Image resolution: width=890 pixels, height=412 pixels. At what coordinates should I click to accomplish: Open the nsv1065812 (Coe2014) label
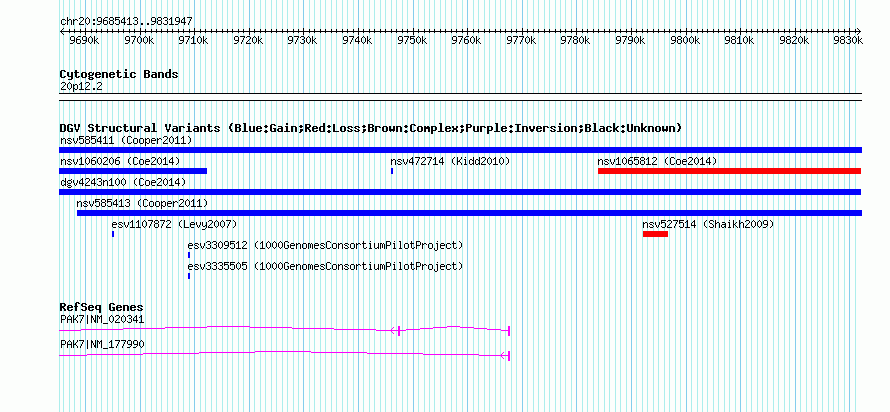(657, 161)
